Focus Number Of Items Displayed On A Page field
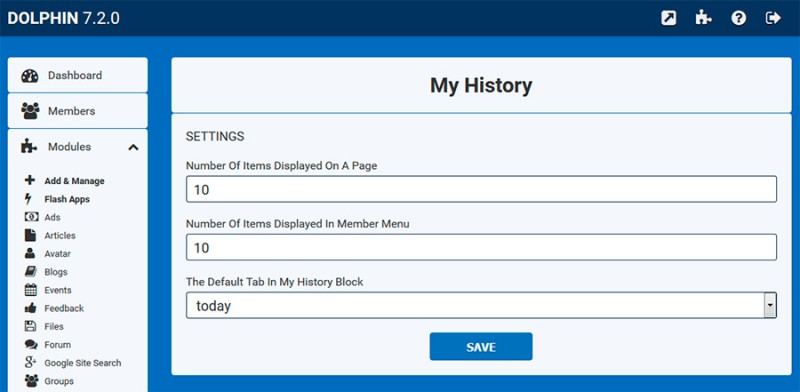The image size is (800, 392). pyautogui.click(x=481, y=189)
